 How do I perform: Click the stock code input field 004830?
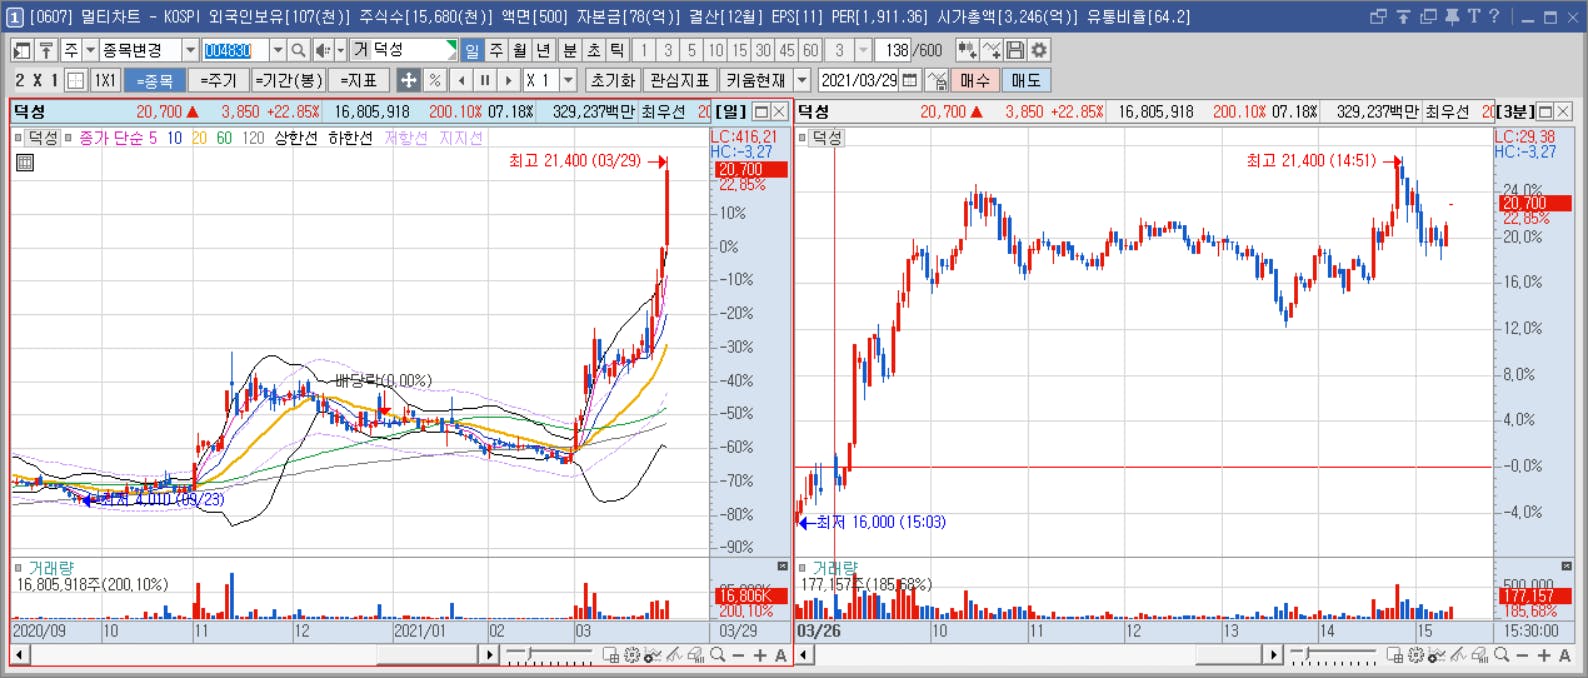(235, 50)
